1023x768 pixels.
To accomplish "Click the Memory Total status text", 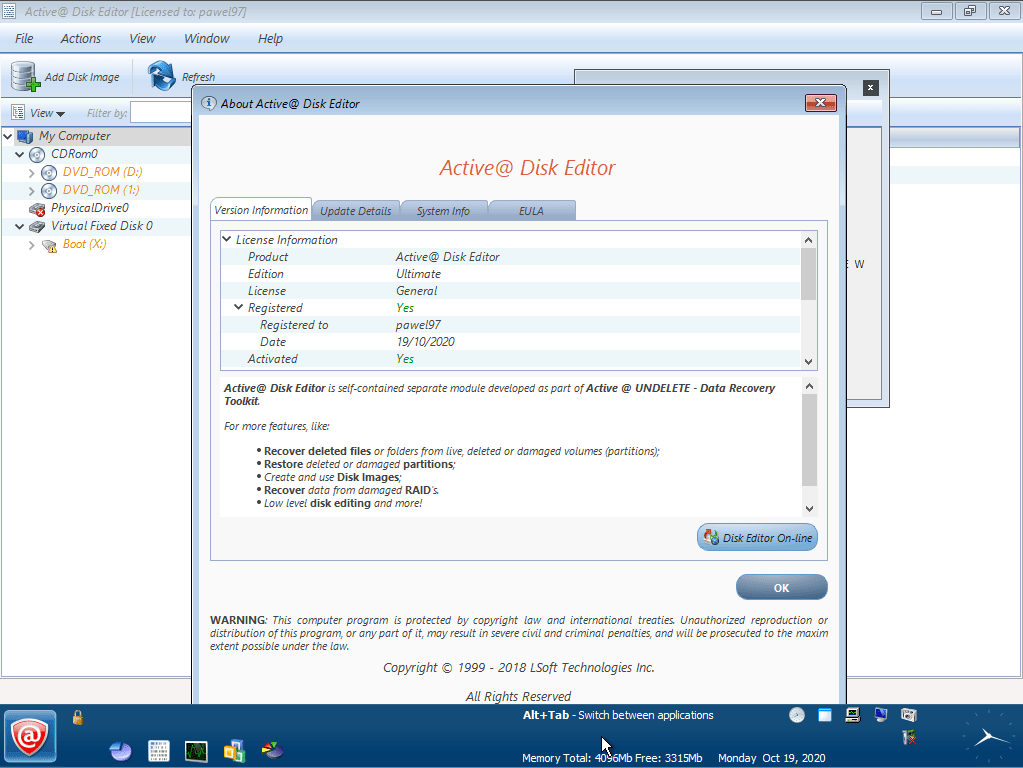I will point(612,758).
